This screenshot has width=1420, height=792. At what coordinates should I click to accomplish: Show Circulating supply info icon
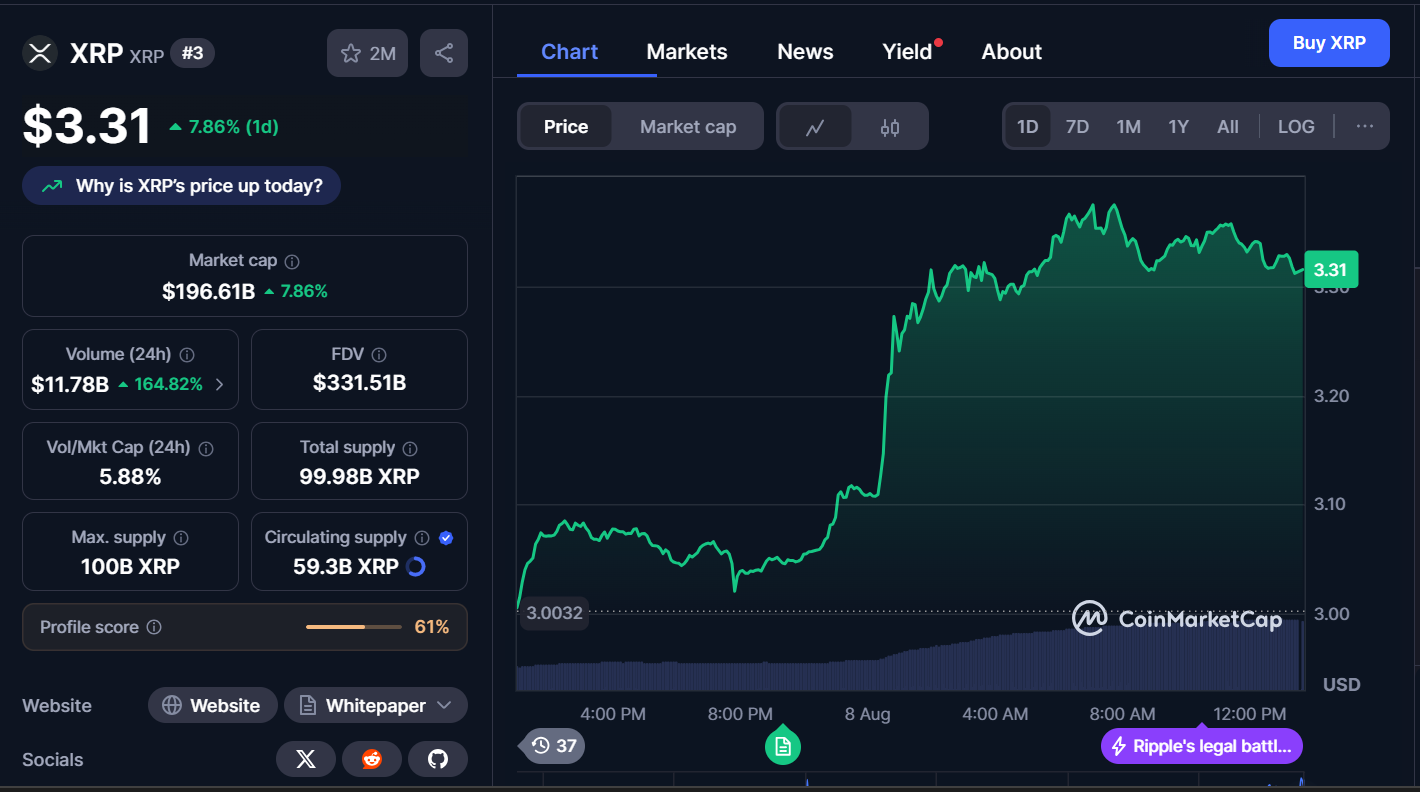click(x=422, y=538)
